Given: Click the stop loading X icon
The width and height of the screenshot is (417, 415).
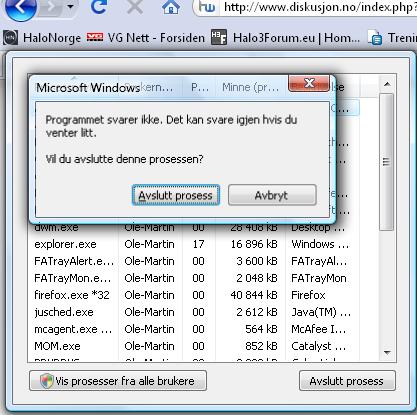Looking at the screenshot, I should (x=135, y=7).
